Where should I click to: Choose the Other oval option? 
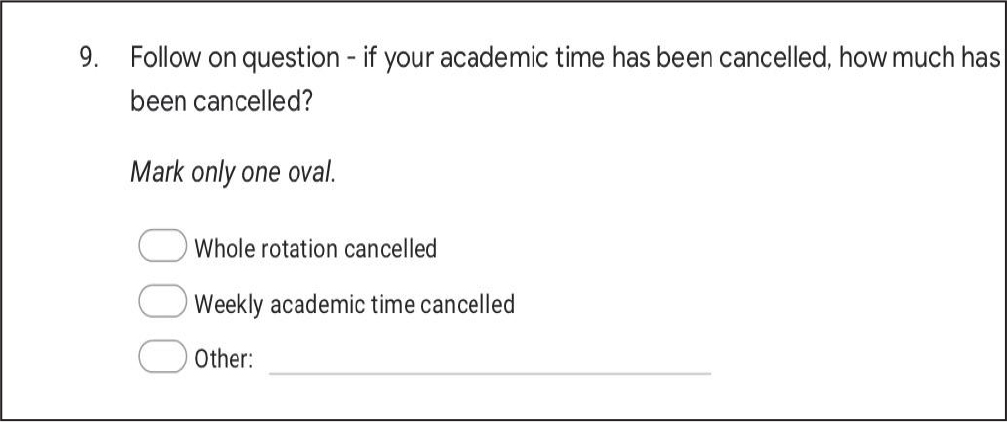click(x=162, y=359)
